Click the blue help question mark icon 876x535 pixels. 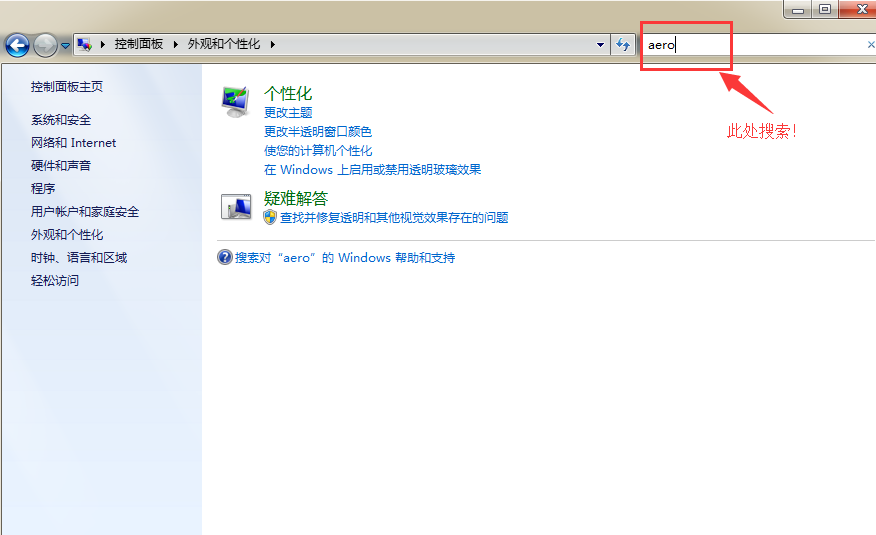pos(225,257)
